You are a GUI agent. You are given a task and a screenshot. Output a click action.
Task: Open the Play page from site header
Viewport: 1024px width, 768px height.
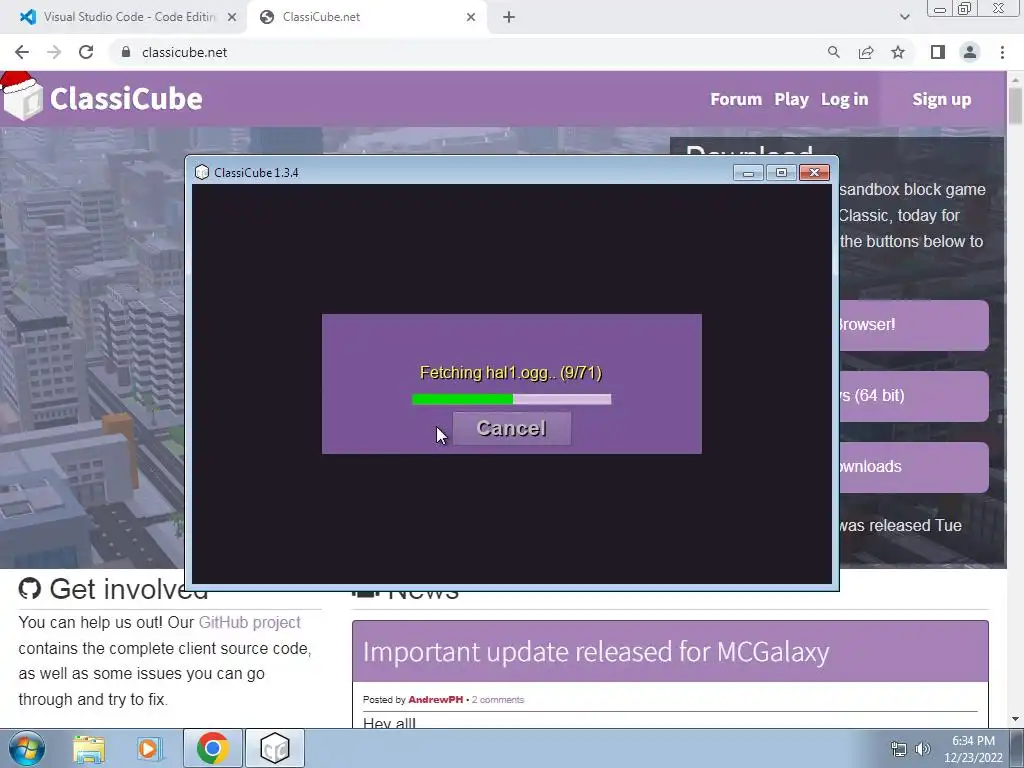point(791,99)
